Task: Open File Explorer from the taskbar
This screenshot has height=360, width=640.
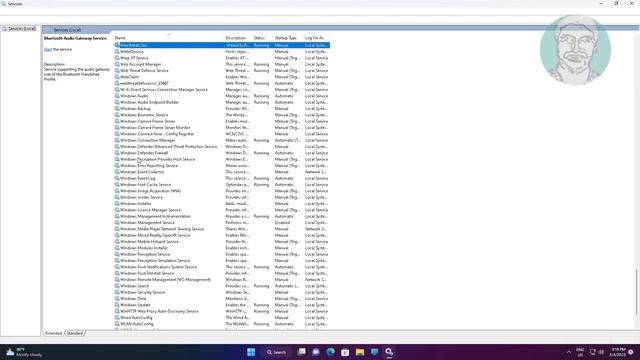Action: pyautogui.click(x=360, y=352)
